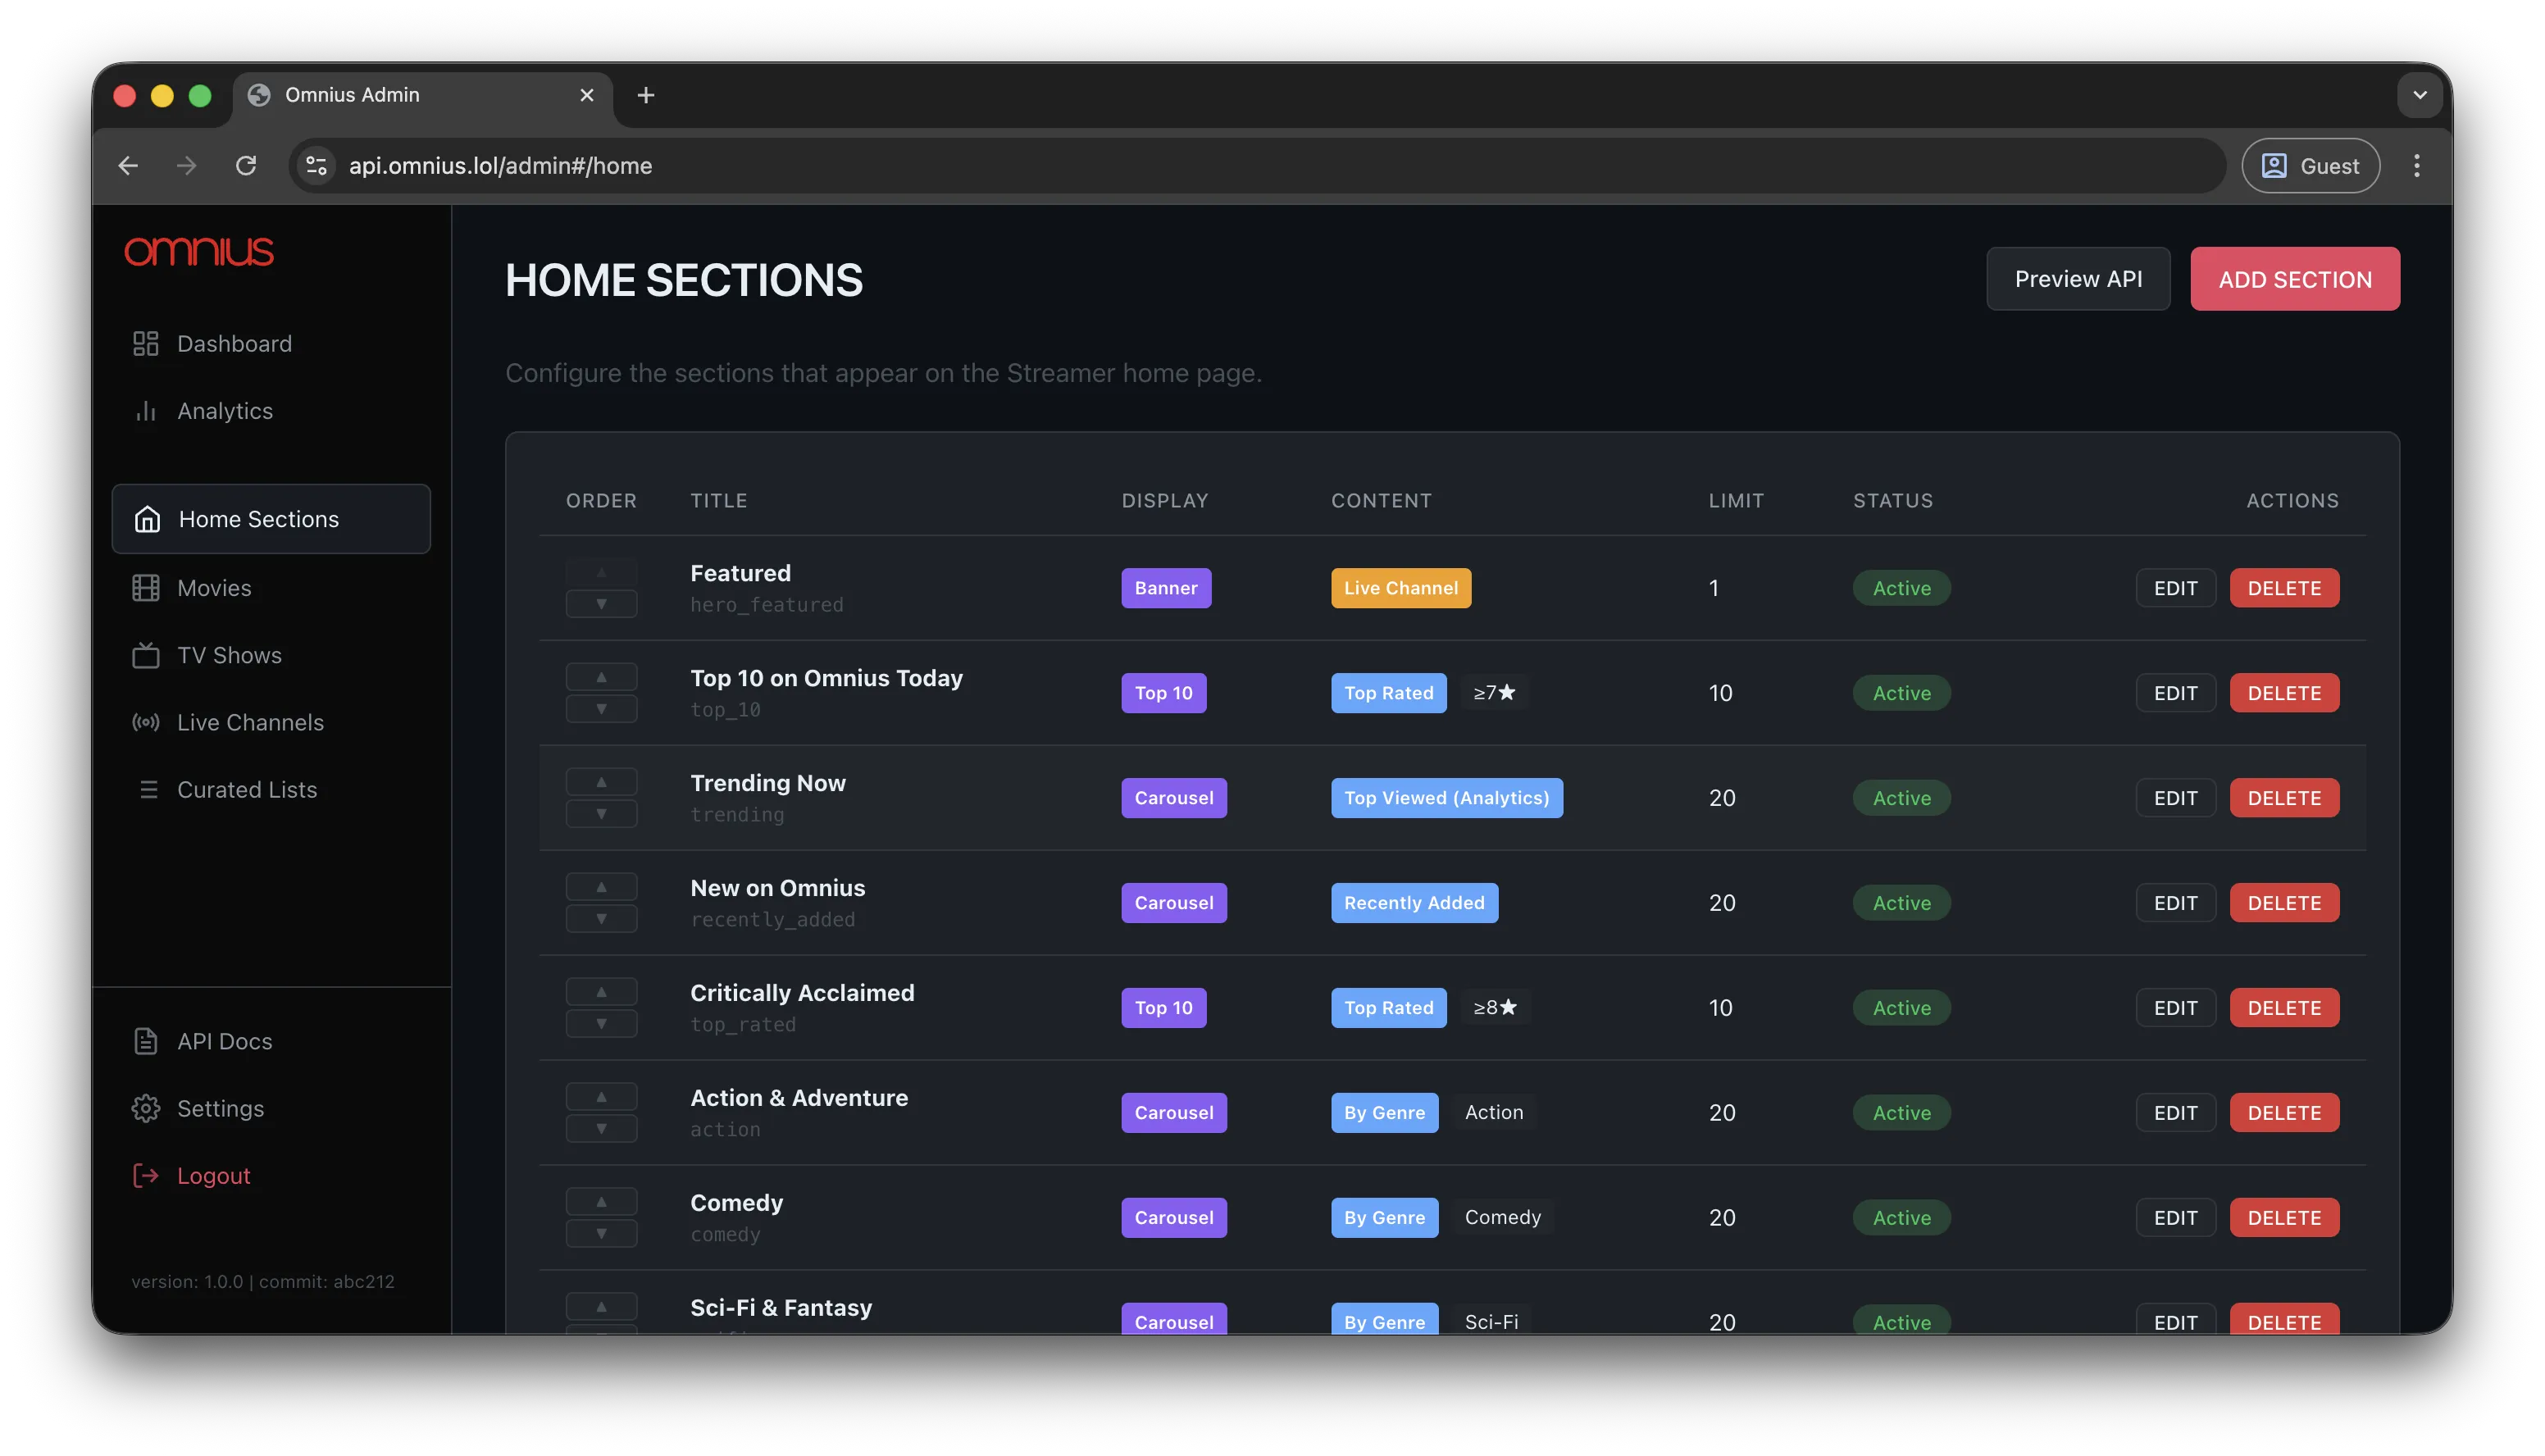
Task: Select the TV Shows icon
Action: [x=146, y=655]
